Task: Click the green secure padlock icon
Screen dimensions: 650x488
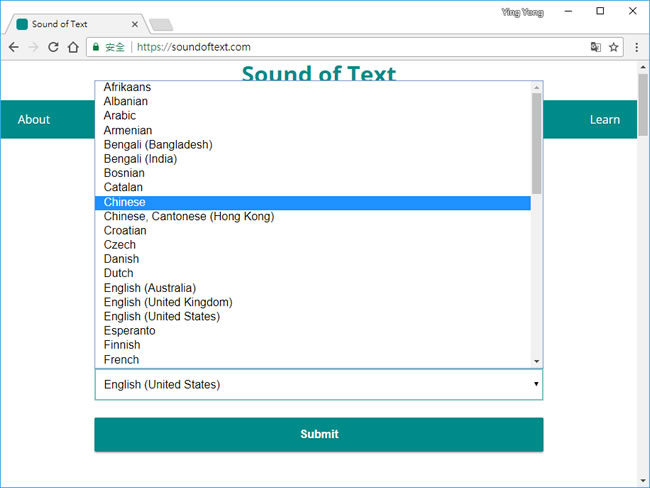Action: pos(96,47)
